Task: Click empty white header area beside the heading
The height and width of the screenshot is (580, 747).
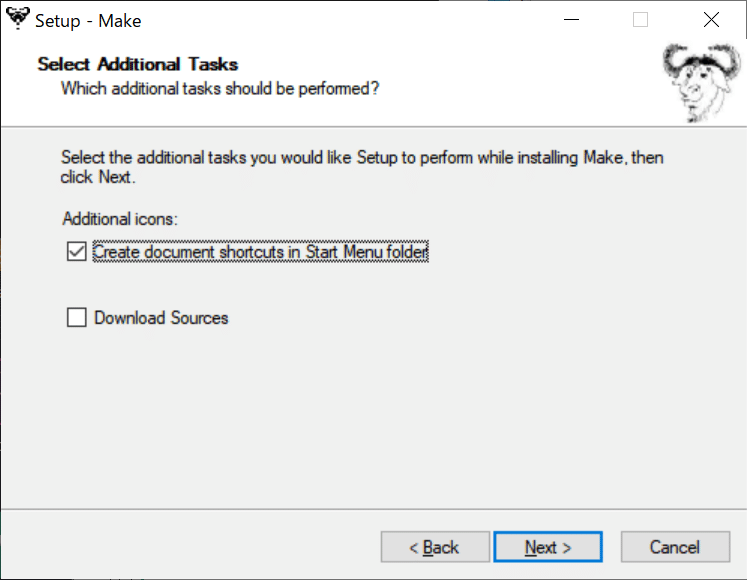Action: pos(500,70)
